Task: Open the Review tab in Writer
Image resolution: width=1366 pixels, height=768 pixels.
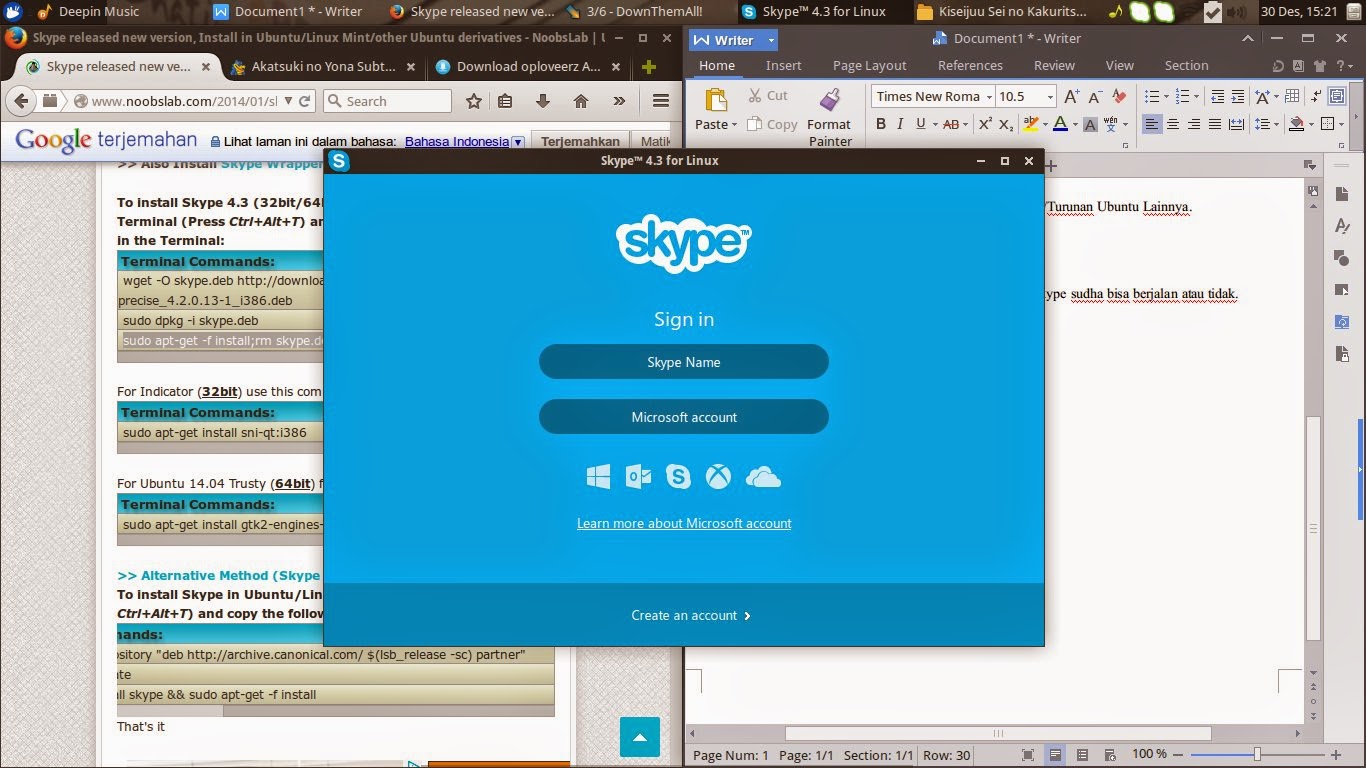Action: 1054,65
